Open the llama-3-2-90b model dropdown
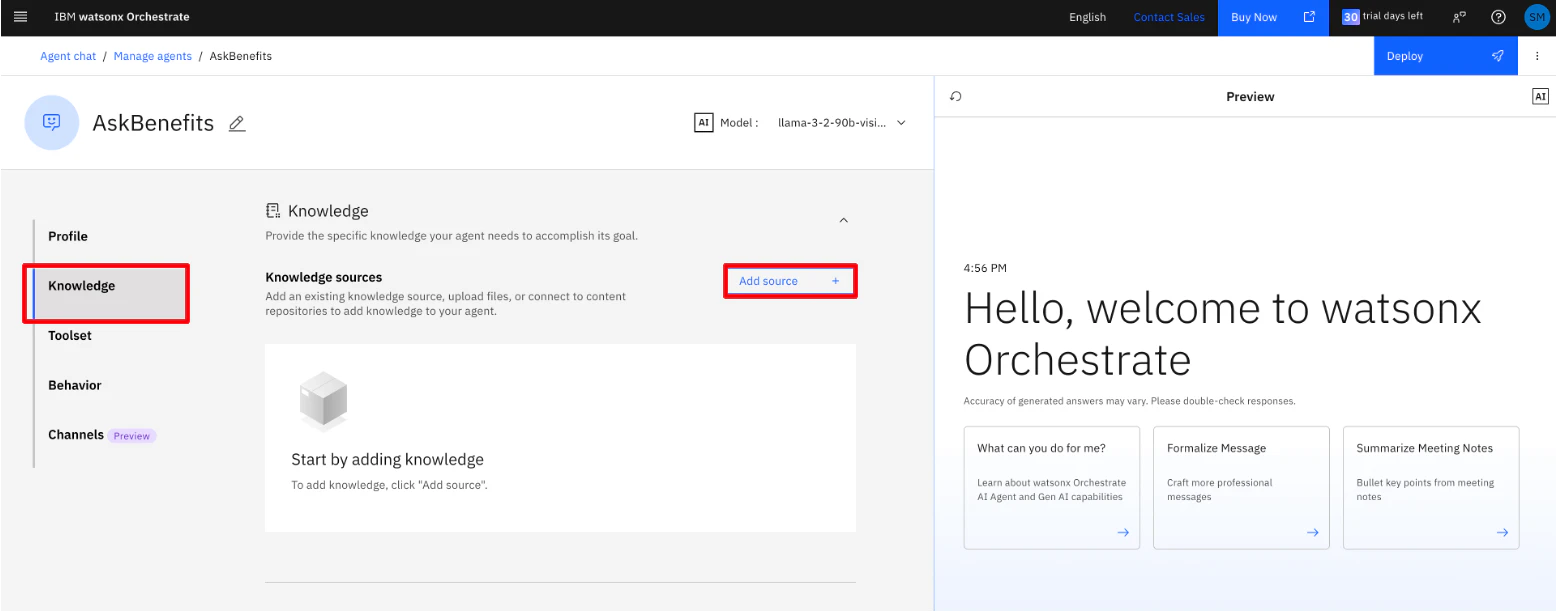 [x=843, y=123]
